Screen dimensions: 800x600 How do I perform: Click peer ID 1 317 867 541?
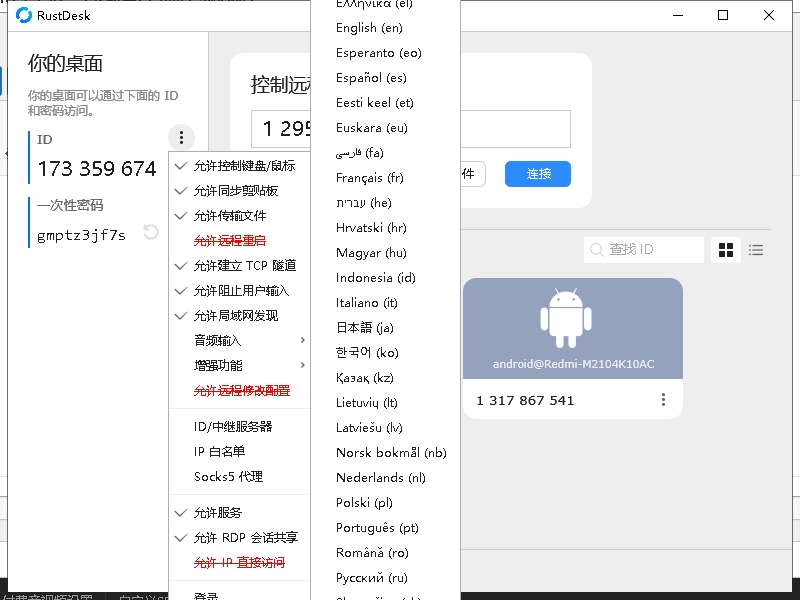click(526, 401)
